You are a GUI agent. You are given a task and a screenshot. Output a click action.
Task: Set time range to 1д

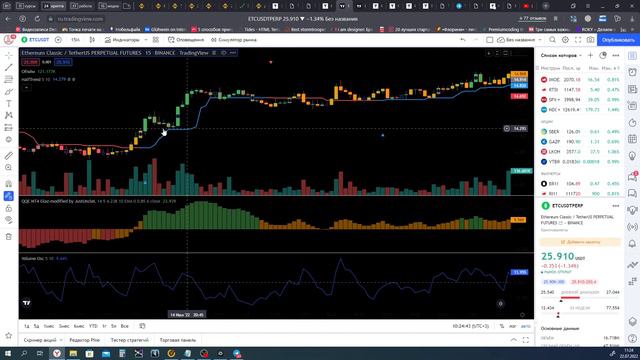coord(27,326)
